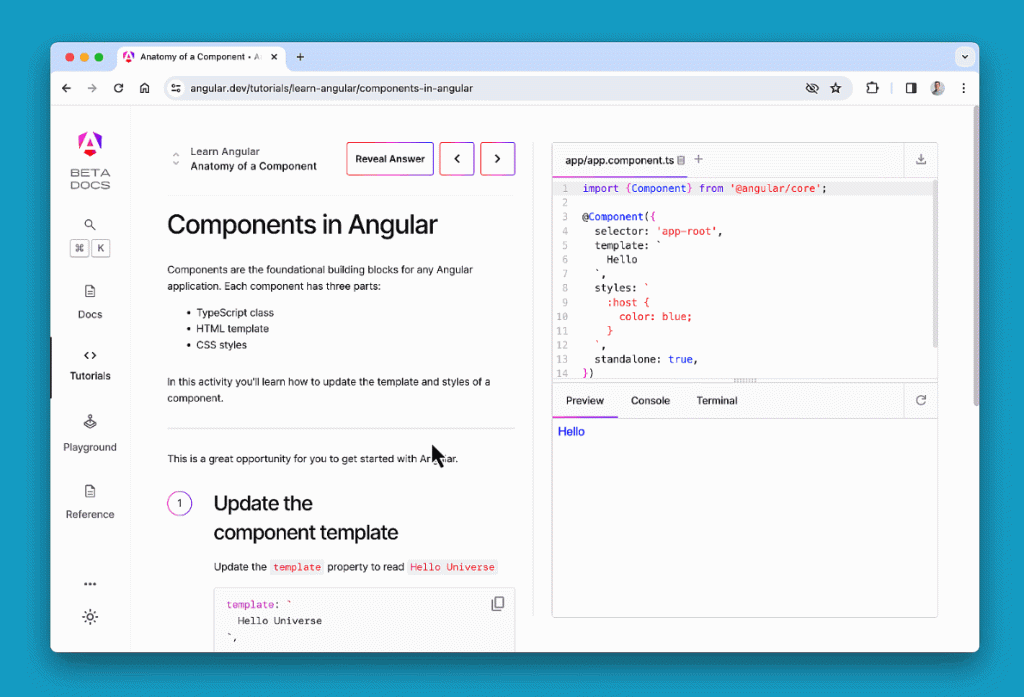This screenshot has height=697, width=1024.
Task: Click the three-dots more menu in sidebar
Action: point(90,584)
